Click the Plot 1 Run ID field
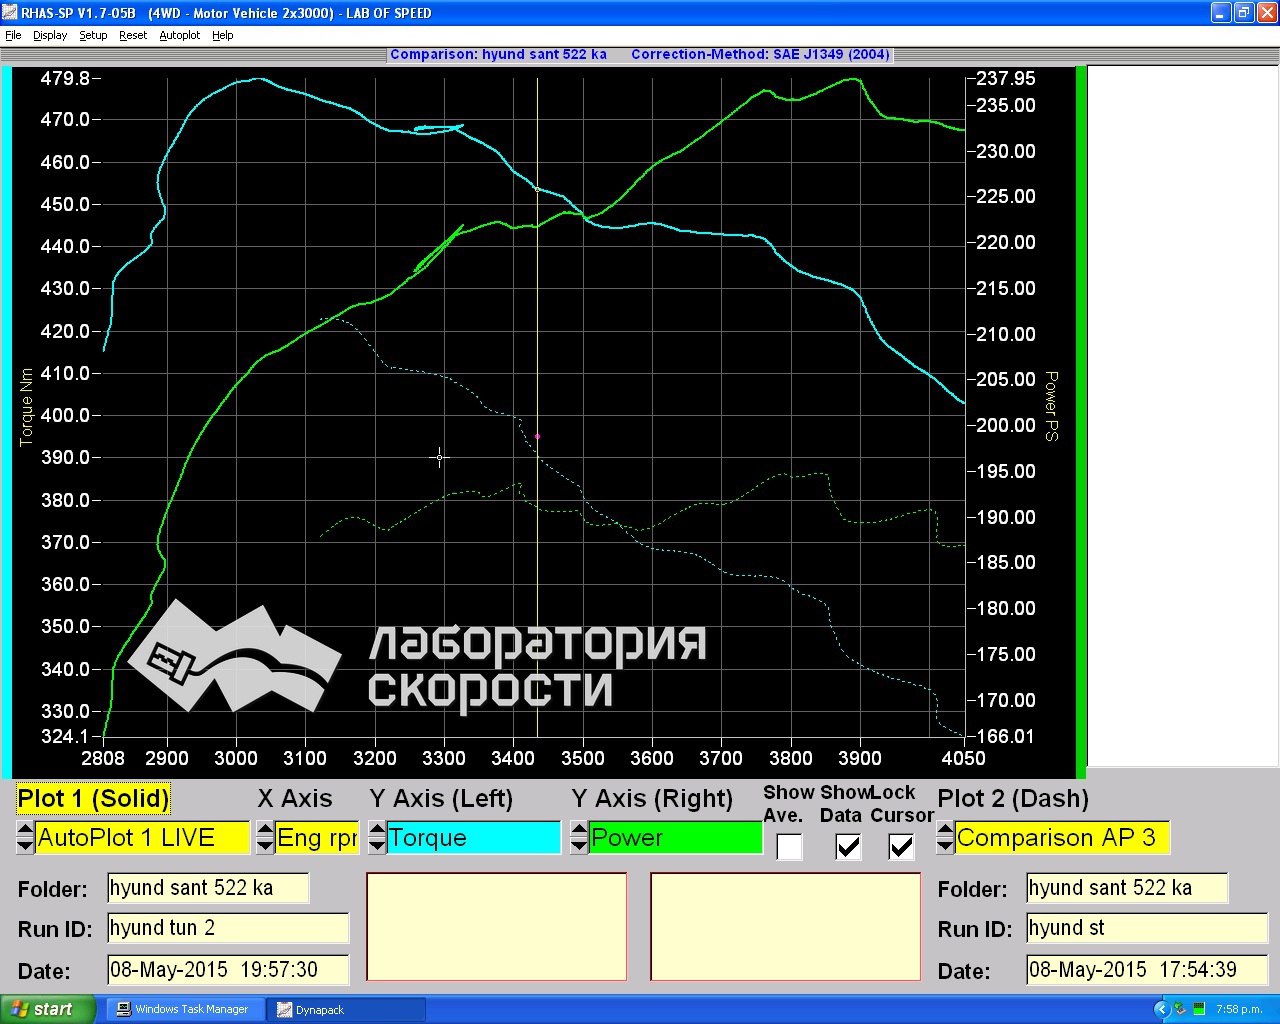1280x1024 pixels. tap(228, 928)
